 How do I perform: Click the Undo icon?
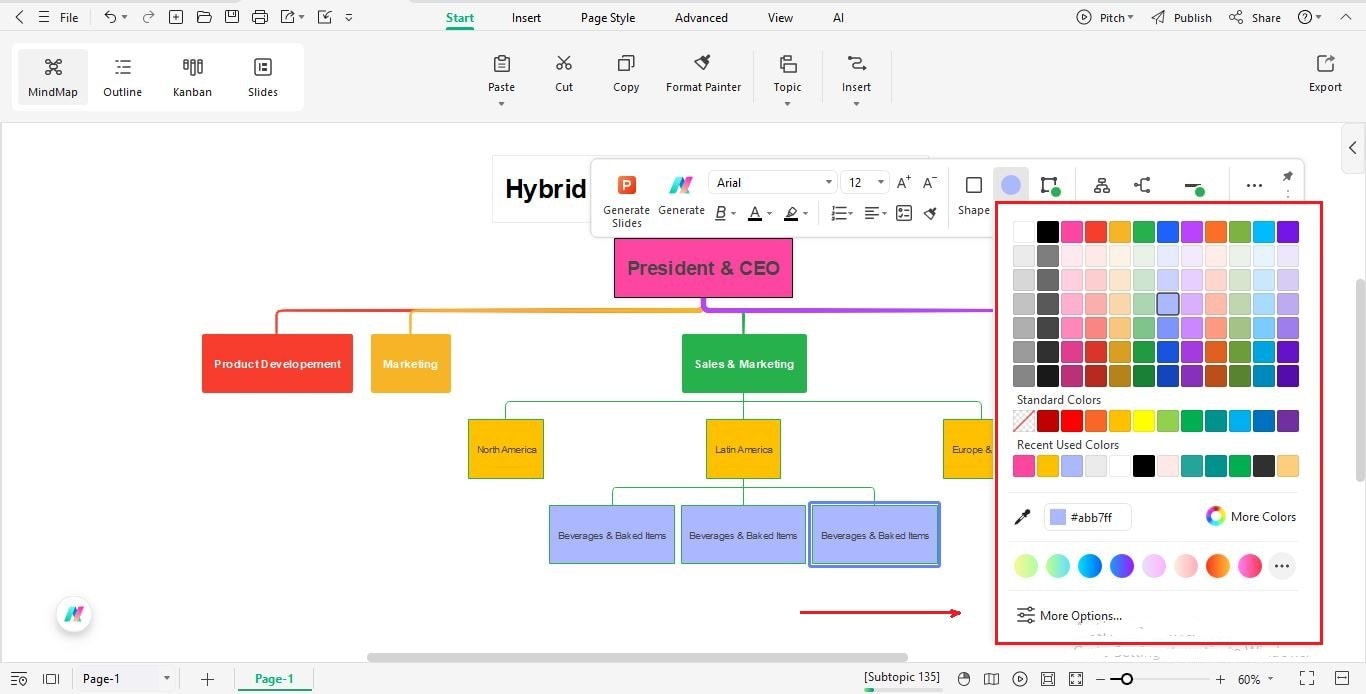[x=110, y=17]
